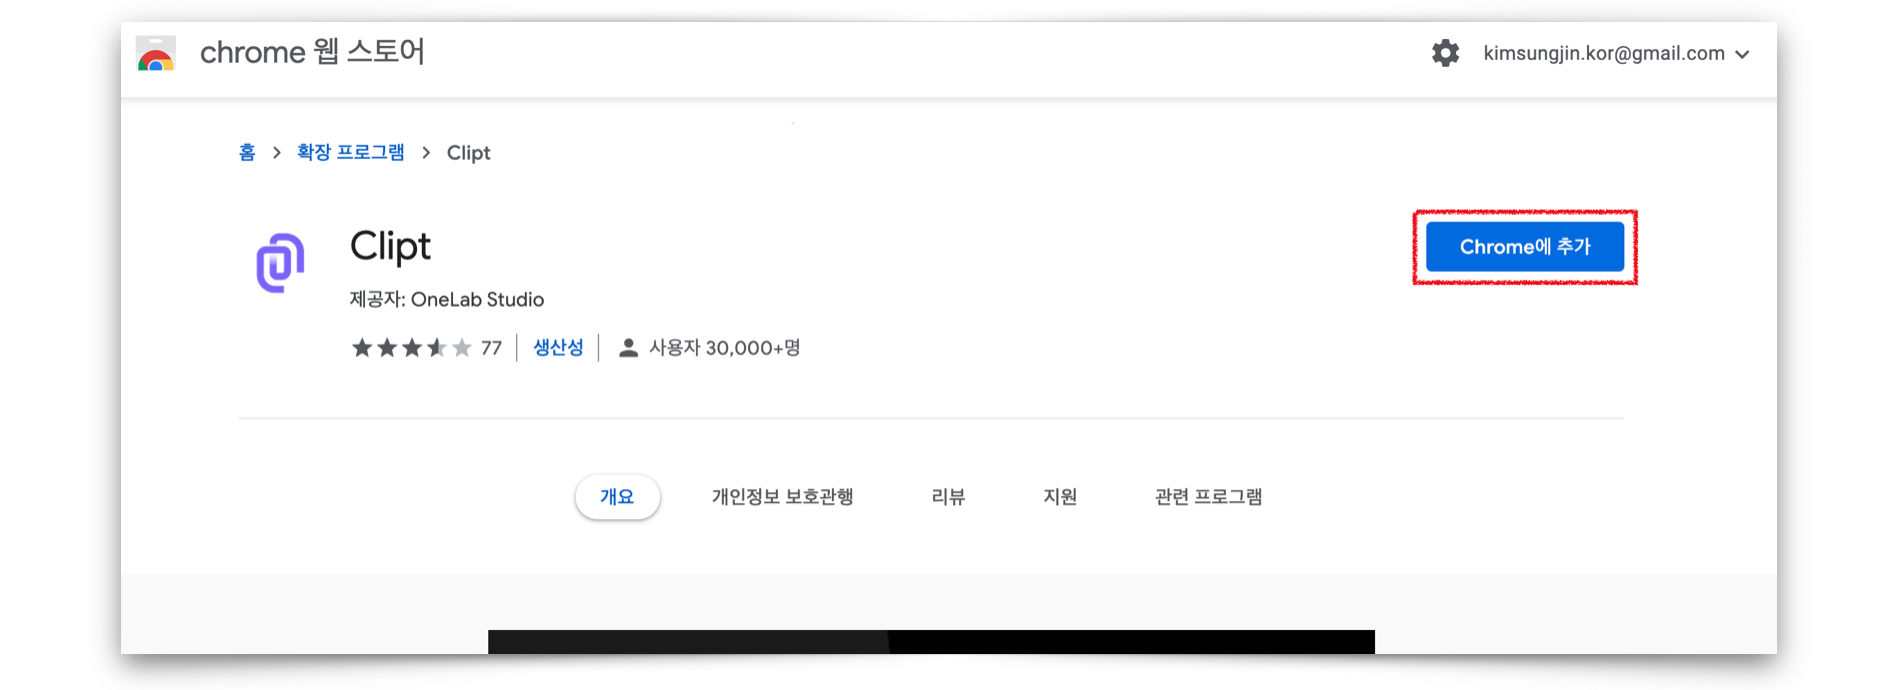Click the 제공자: OneLab Studio text
1896x690 pixels.
pos(447,299)
